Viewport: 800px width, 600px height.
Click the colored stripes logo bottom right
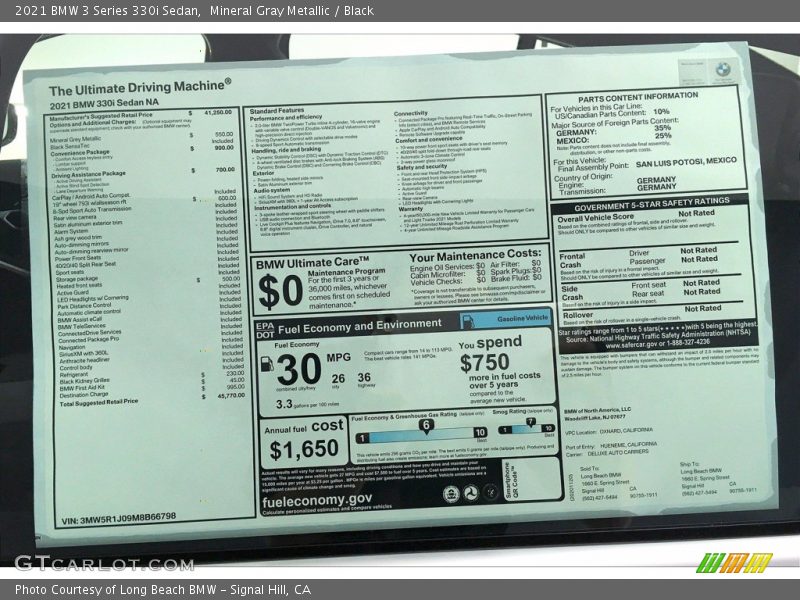click(x=734, y=562)
